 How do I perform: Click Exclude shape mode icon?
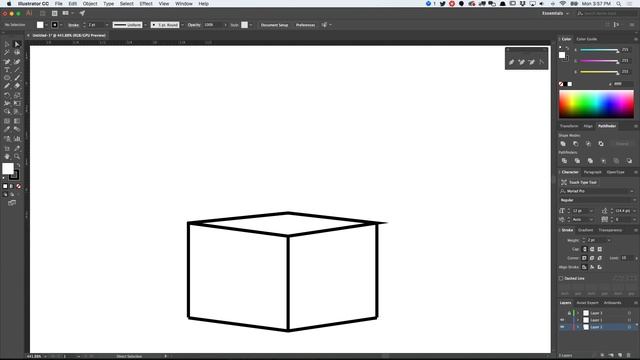[601, 144]
